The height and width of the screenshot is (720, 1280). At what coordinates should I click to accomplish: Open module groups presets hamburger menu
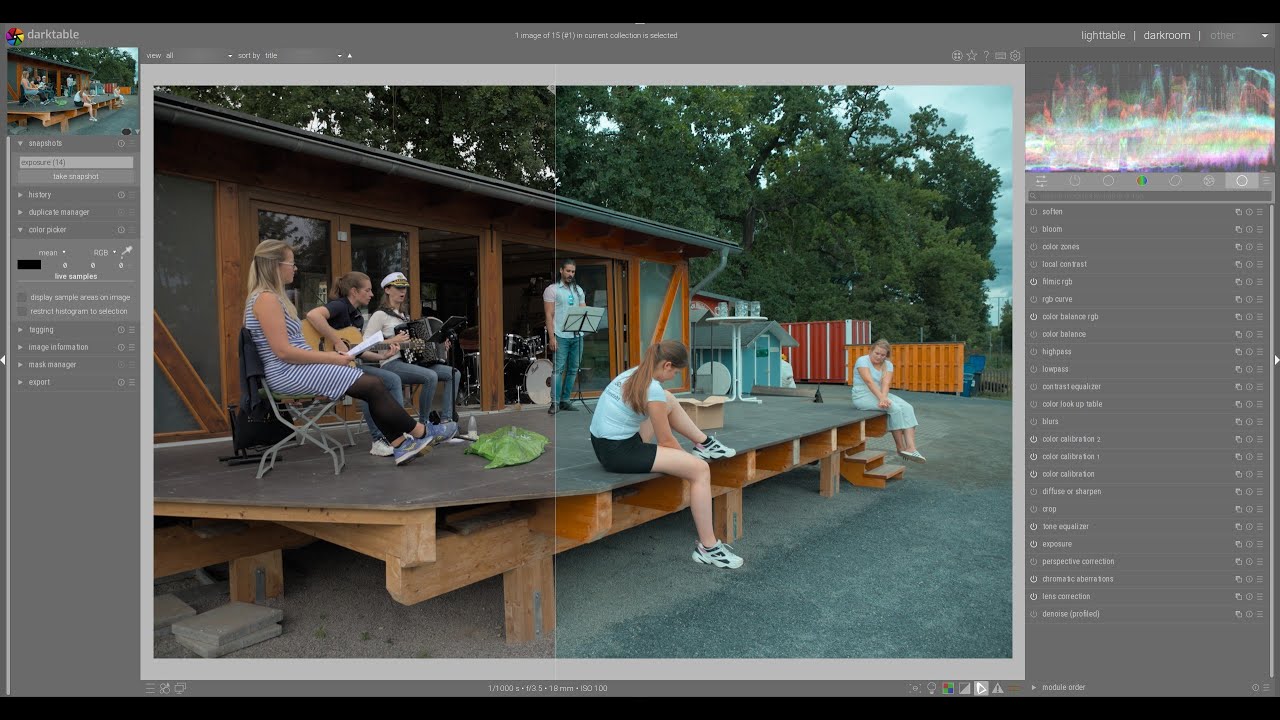click(x=1266, y=181)
